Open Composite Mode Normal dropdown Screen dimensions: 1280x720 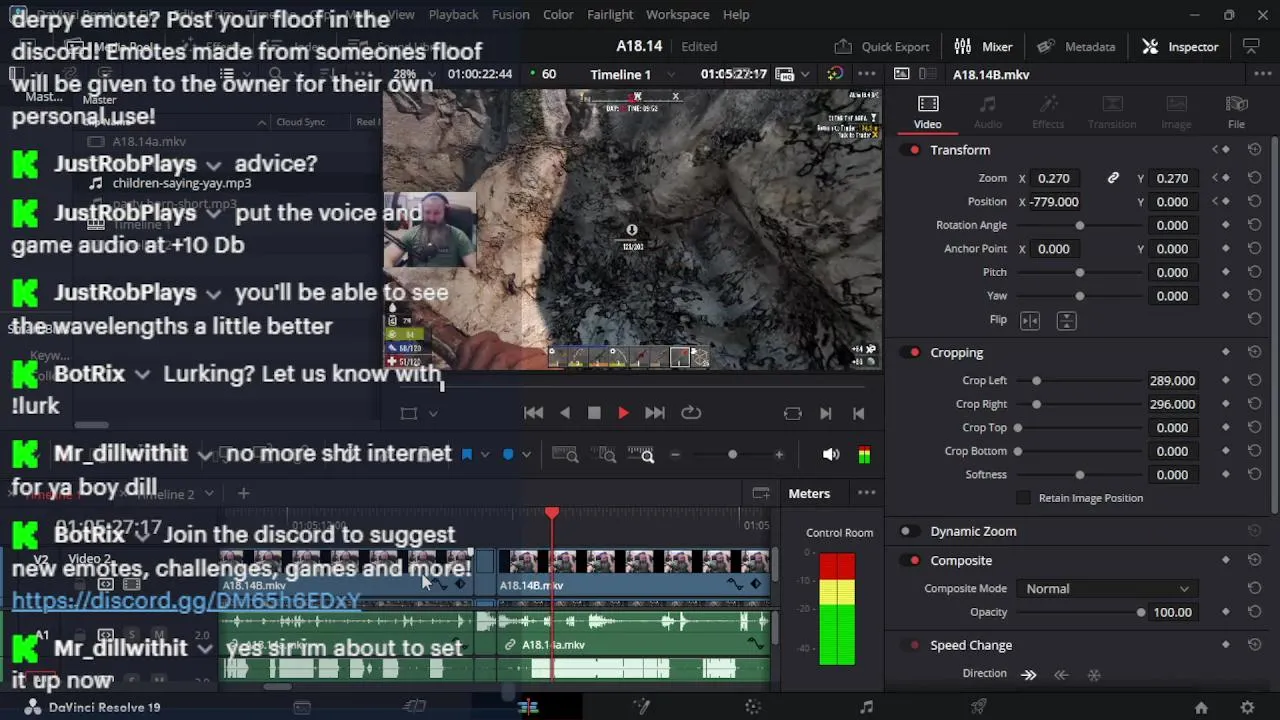point(1107,589)
